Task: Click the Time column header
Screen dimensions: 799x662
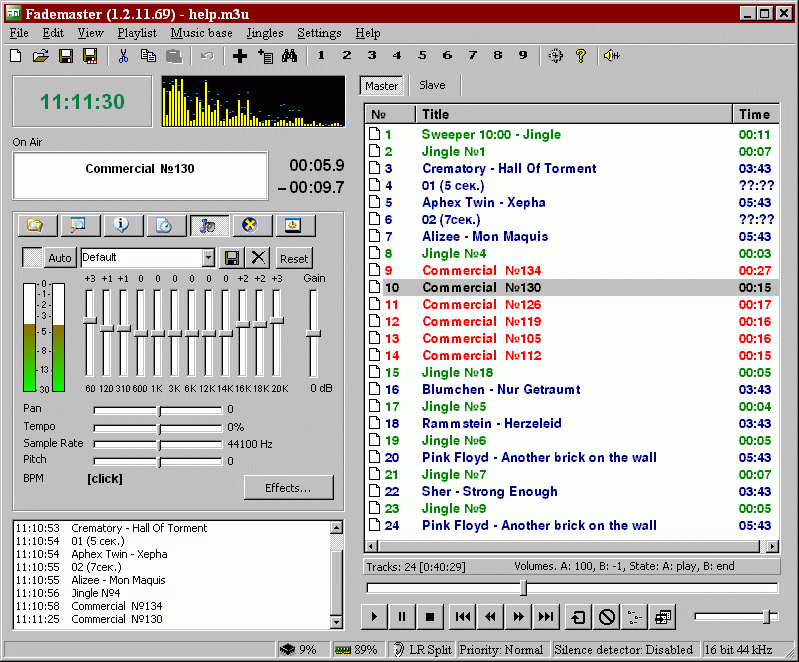Action: click(x=756, y=114)
